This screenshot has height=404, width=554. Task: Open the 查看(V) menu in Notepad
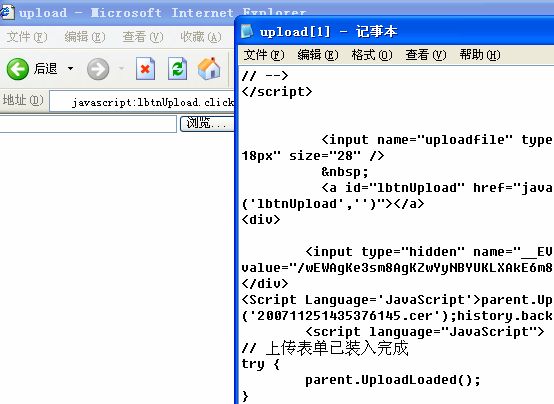click(426, 55)
